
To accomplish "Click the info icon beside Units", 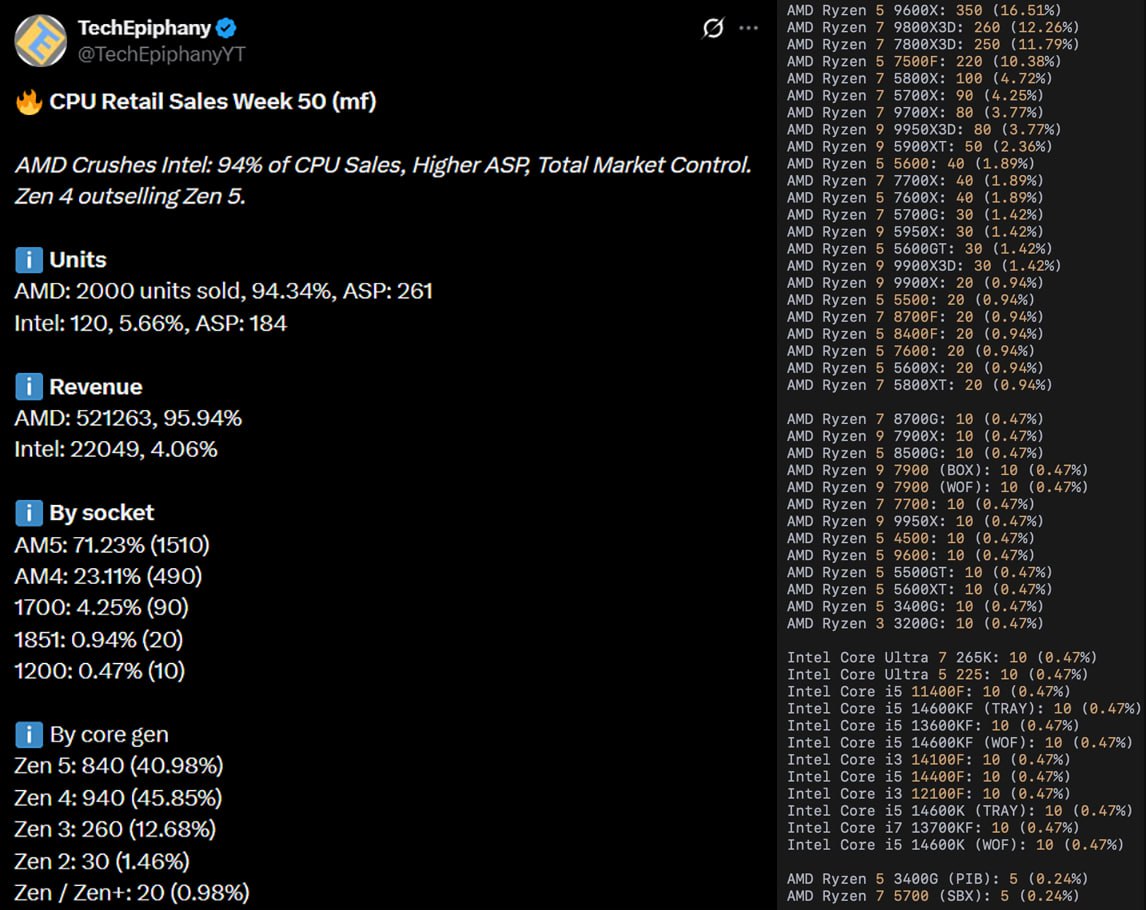I will coord(28,260).
